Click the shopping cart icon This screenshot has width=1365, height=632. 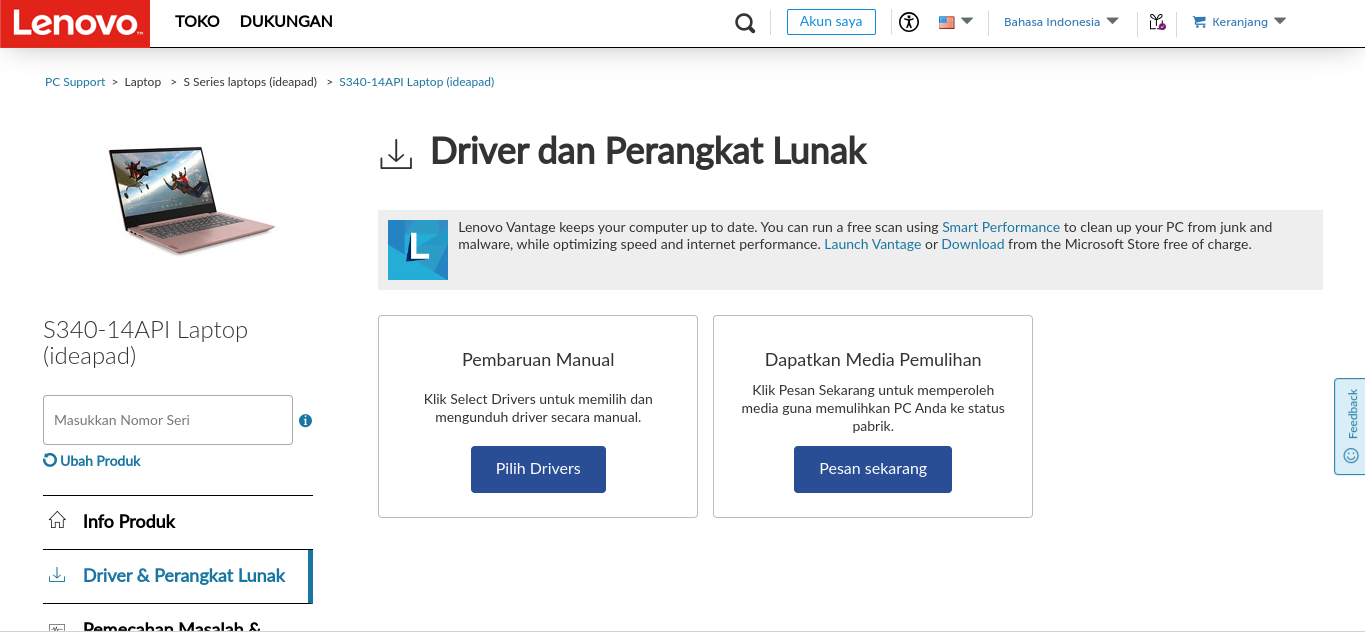(x=1199, y=22)
